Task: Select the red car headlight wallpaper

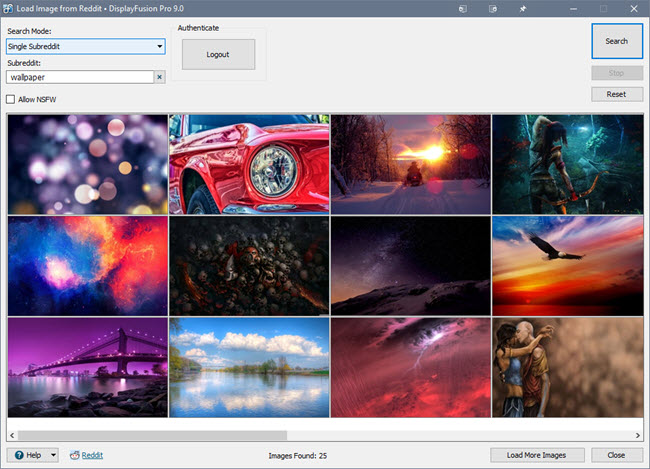Action: (249, 164)
